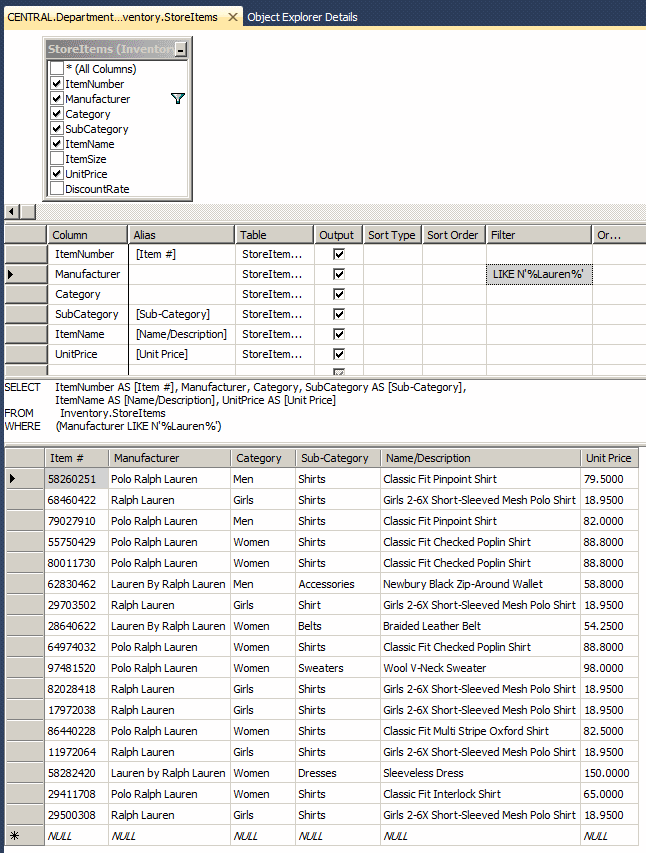646x853 pixels.
Task: Click the Sort Type column header
Action: pyautogui.click(x=392, y=235)
